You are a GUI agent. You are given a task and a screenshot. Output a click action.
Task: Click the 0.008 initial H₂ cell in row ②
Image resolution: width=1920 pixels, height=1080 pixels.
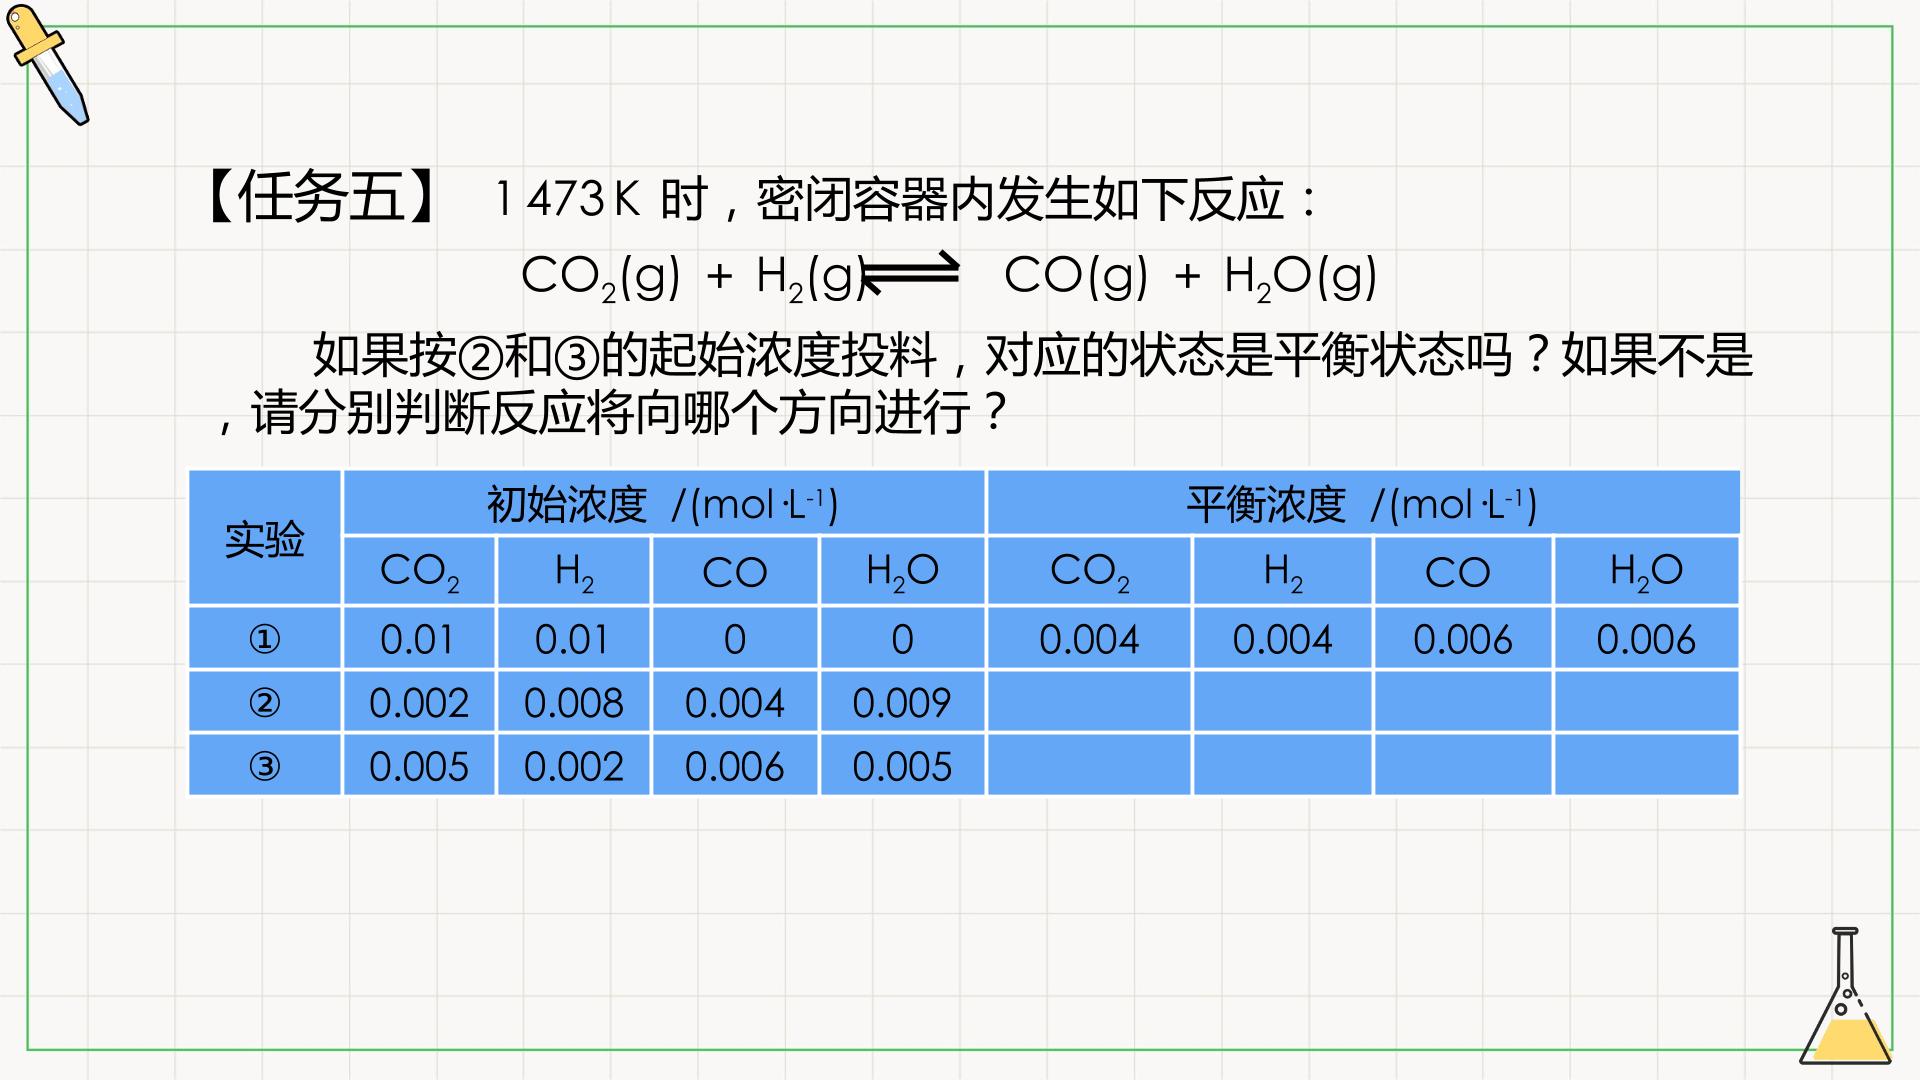[x=574, y=702]
